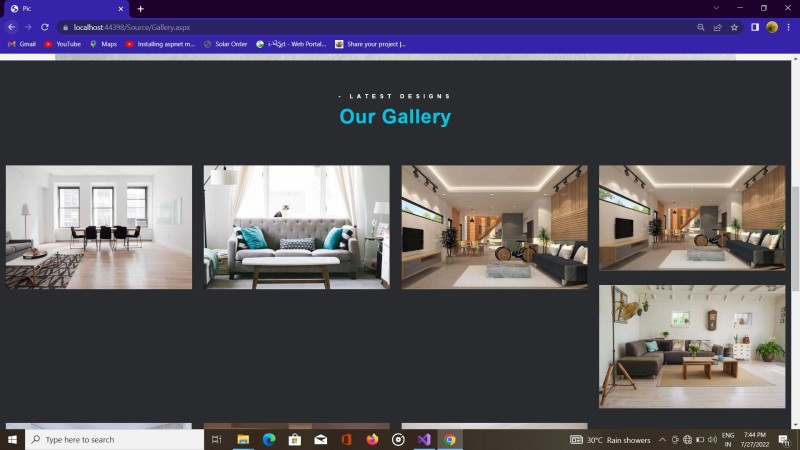Image resolution: width=800 pixels, height=450 pixels.
Task: Click the browser forward arrow
Action: coord(28,27)
